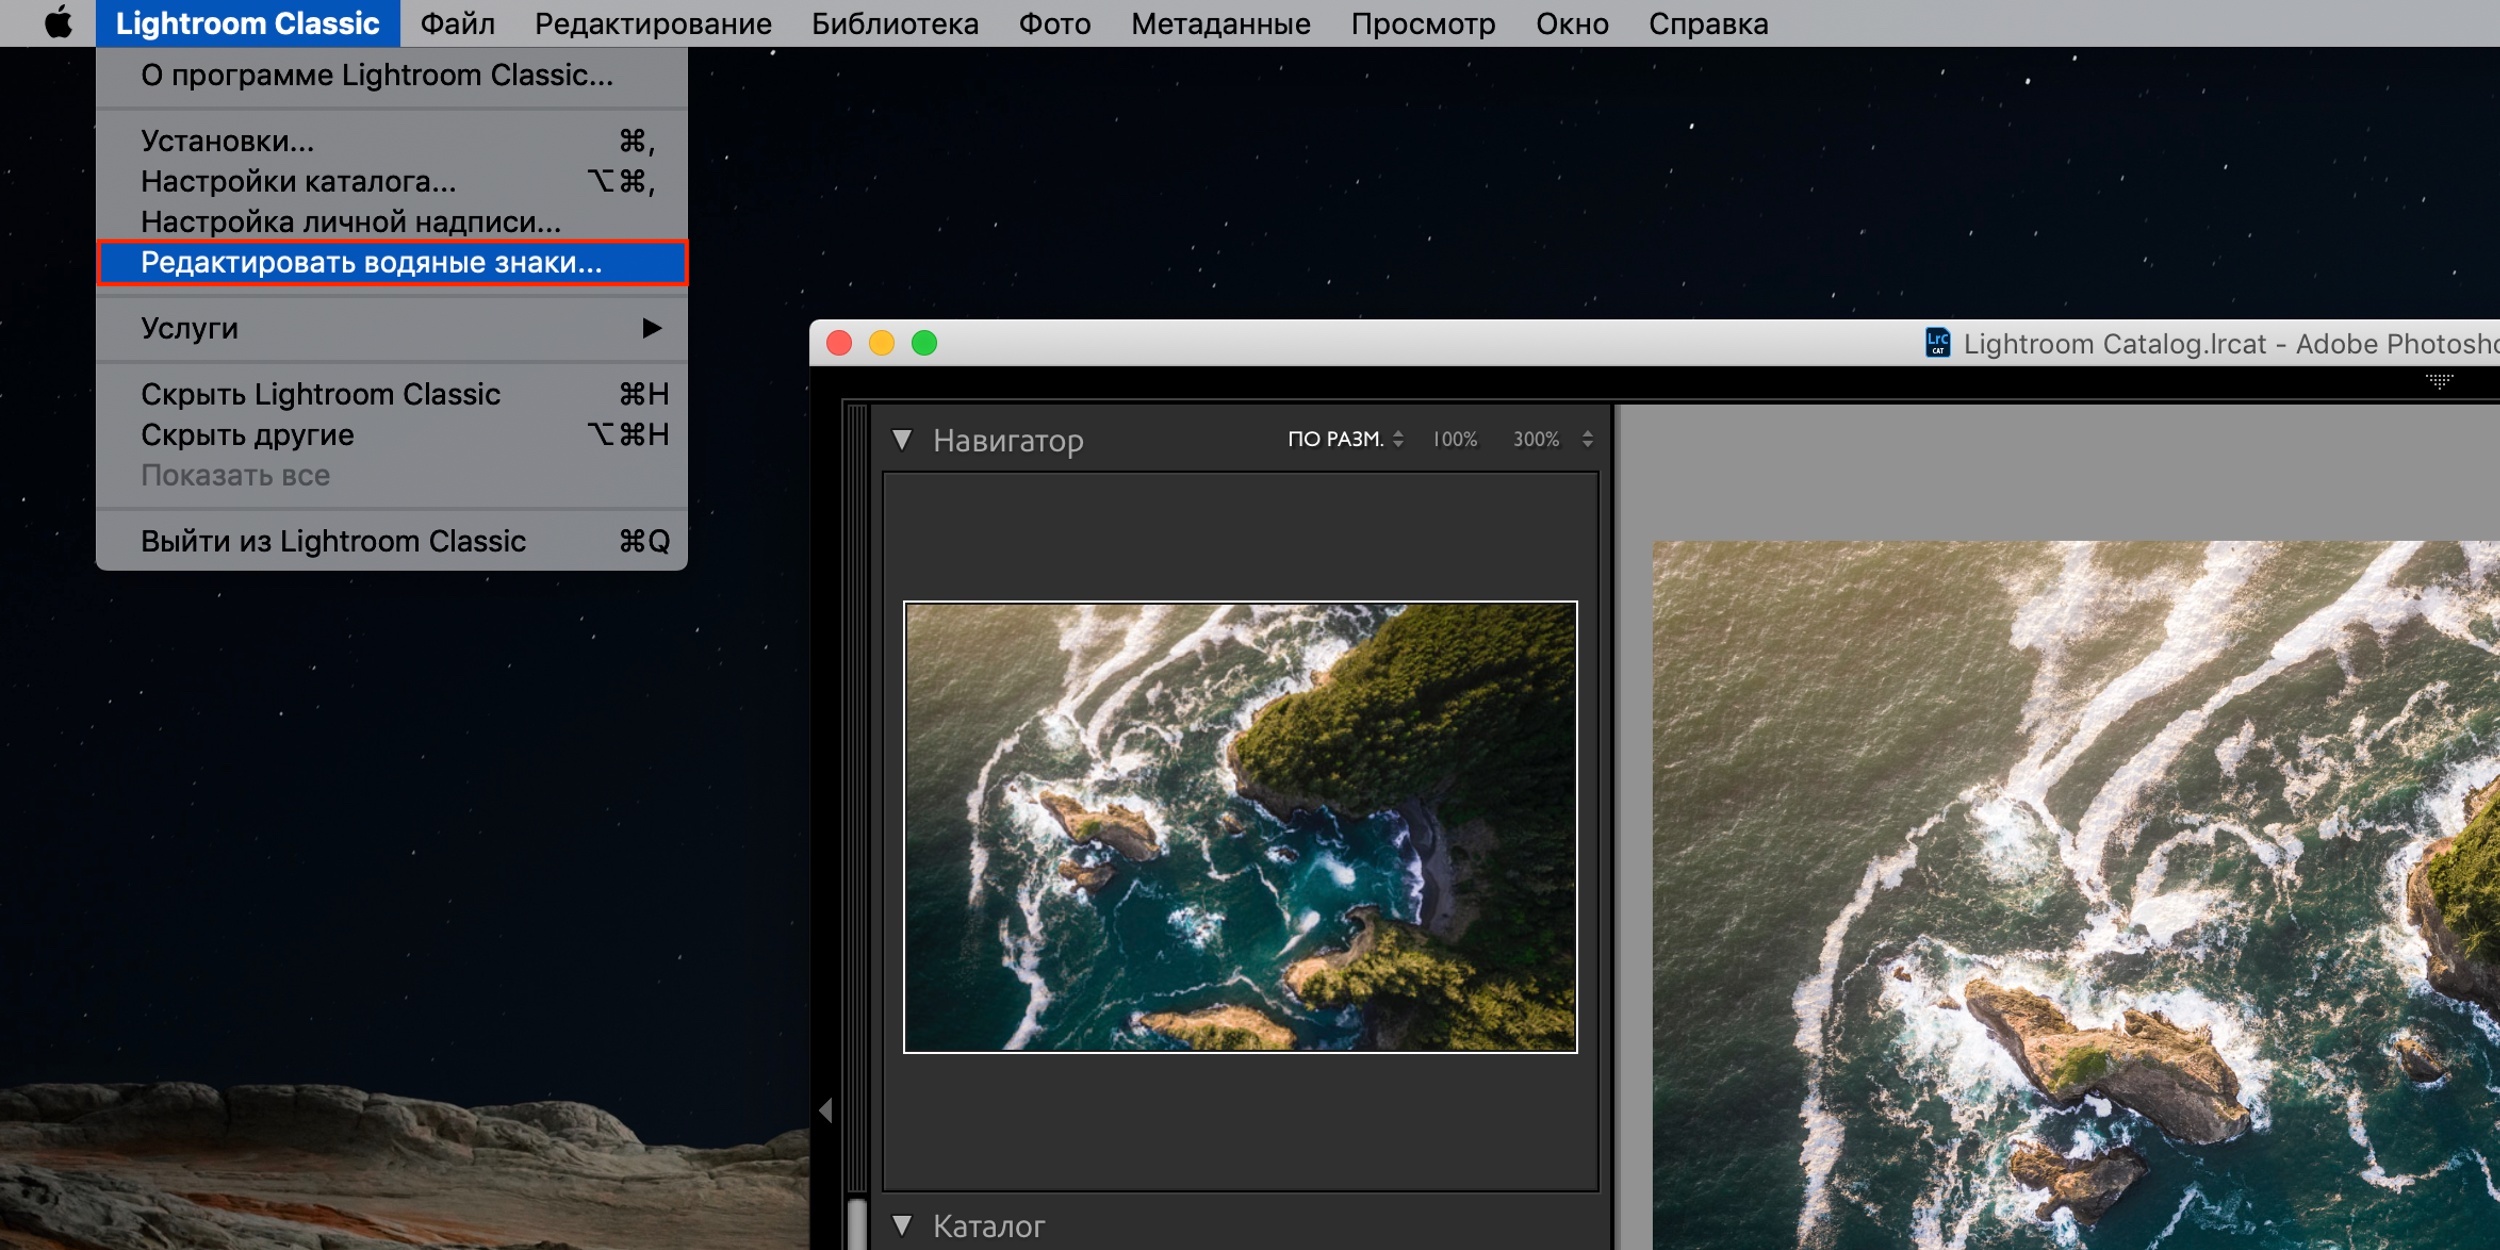This screenshot has width=2500, height=1250.
Task: Set navigator zoom to 100%
Action: 1455,439
